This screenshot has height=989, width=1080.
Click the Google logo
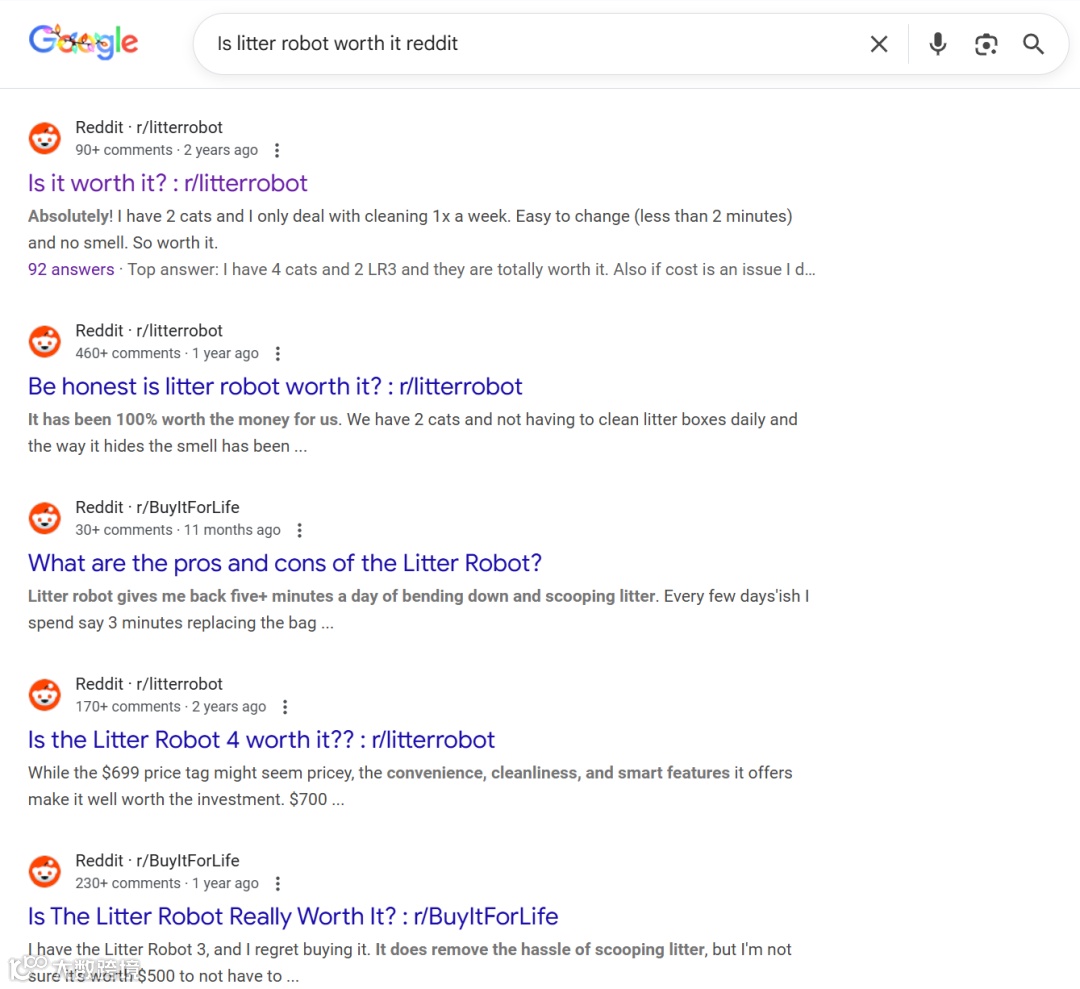pyautogui.click(x=83, y=42)
